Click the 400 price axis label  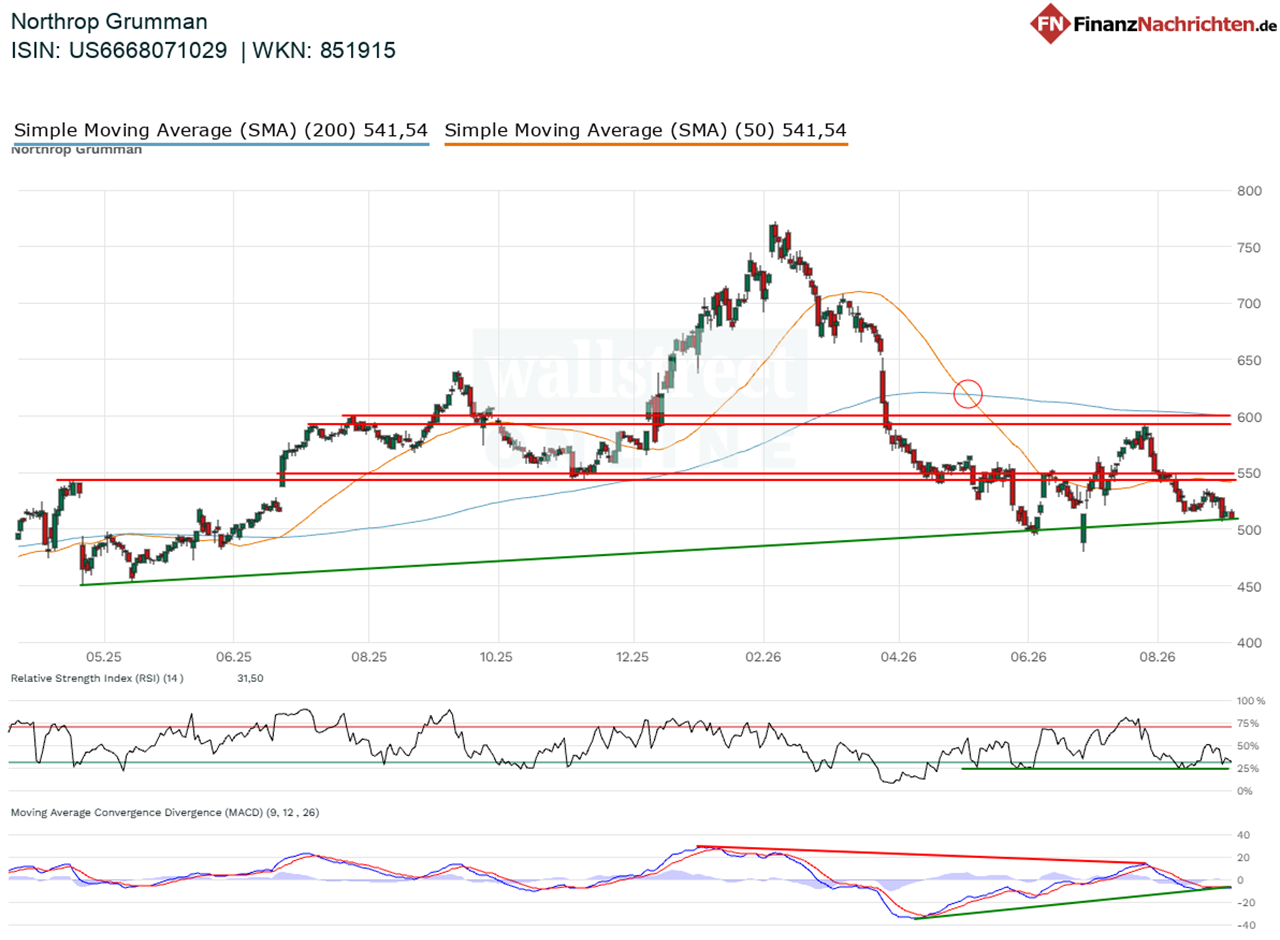point(1250,643)
